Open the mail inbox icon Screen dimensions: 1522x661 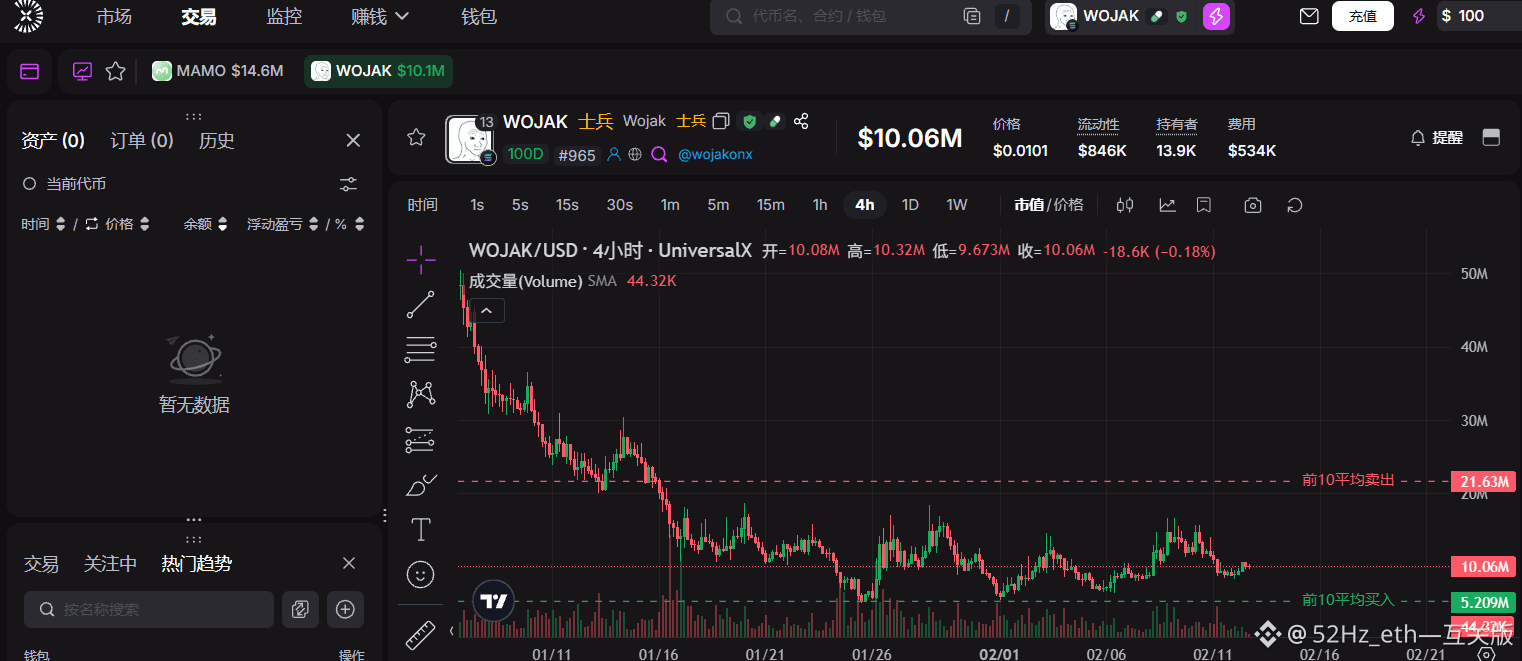click(1308, 16)
